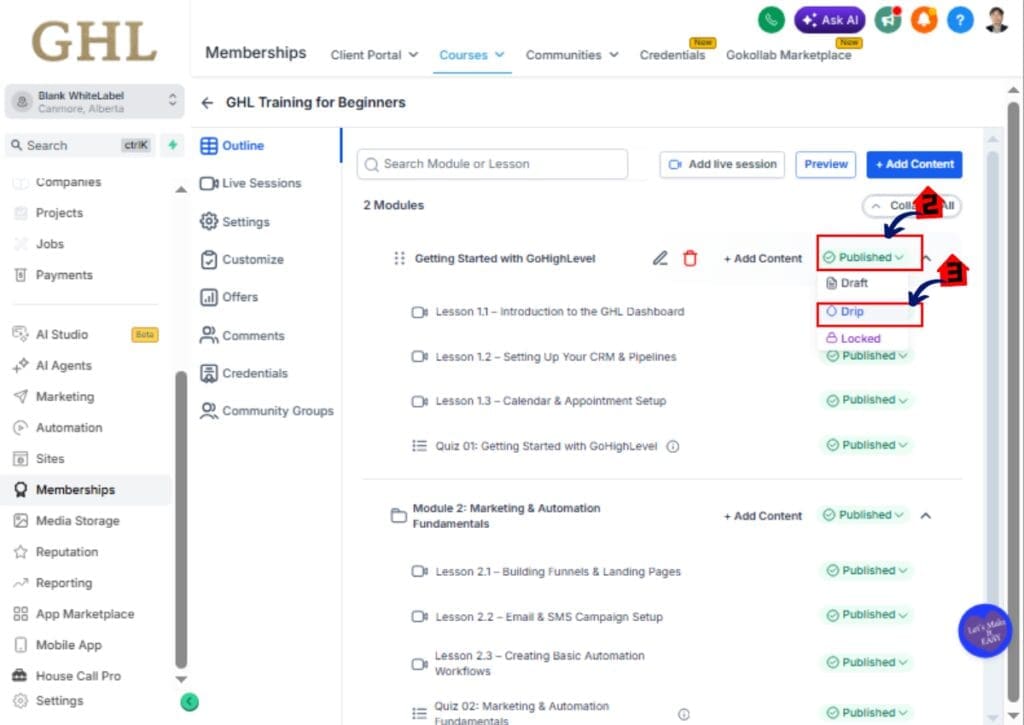Collapse Module 2 with chevron arrow
The image size is (1024, 725).
(925, 516)
